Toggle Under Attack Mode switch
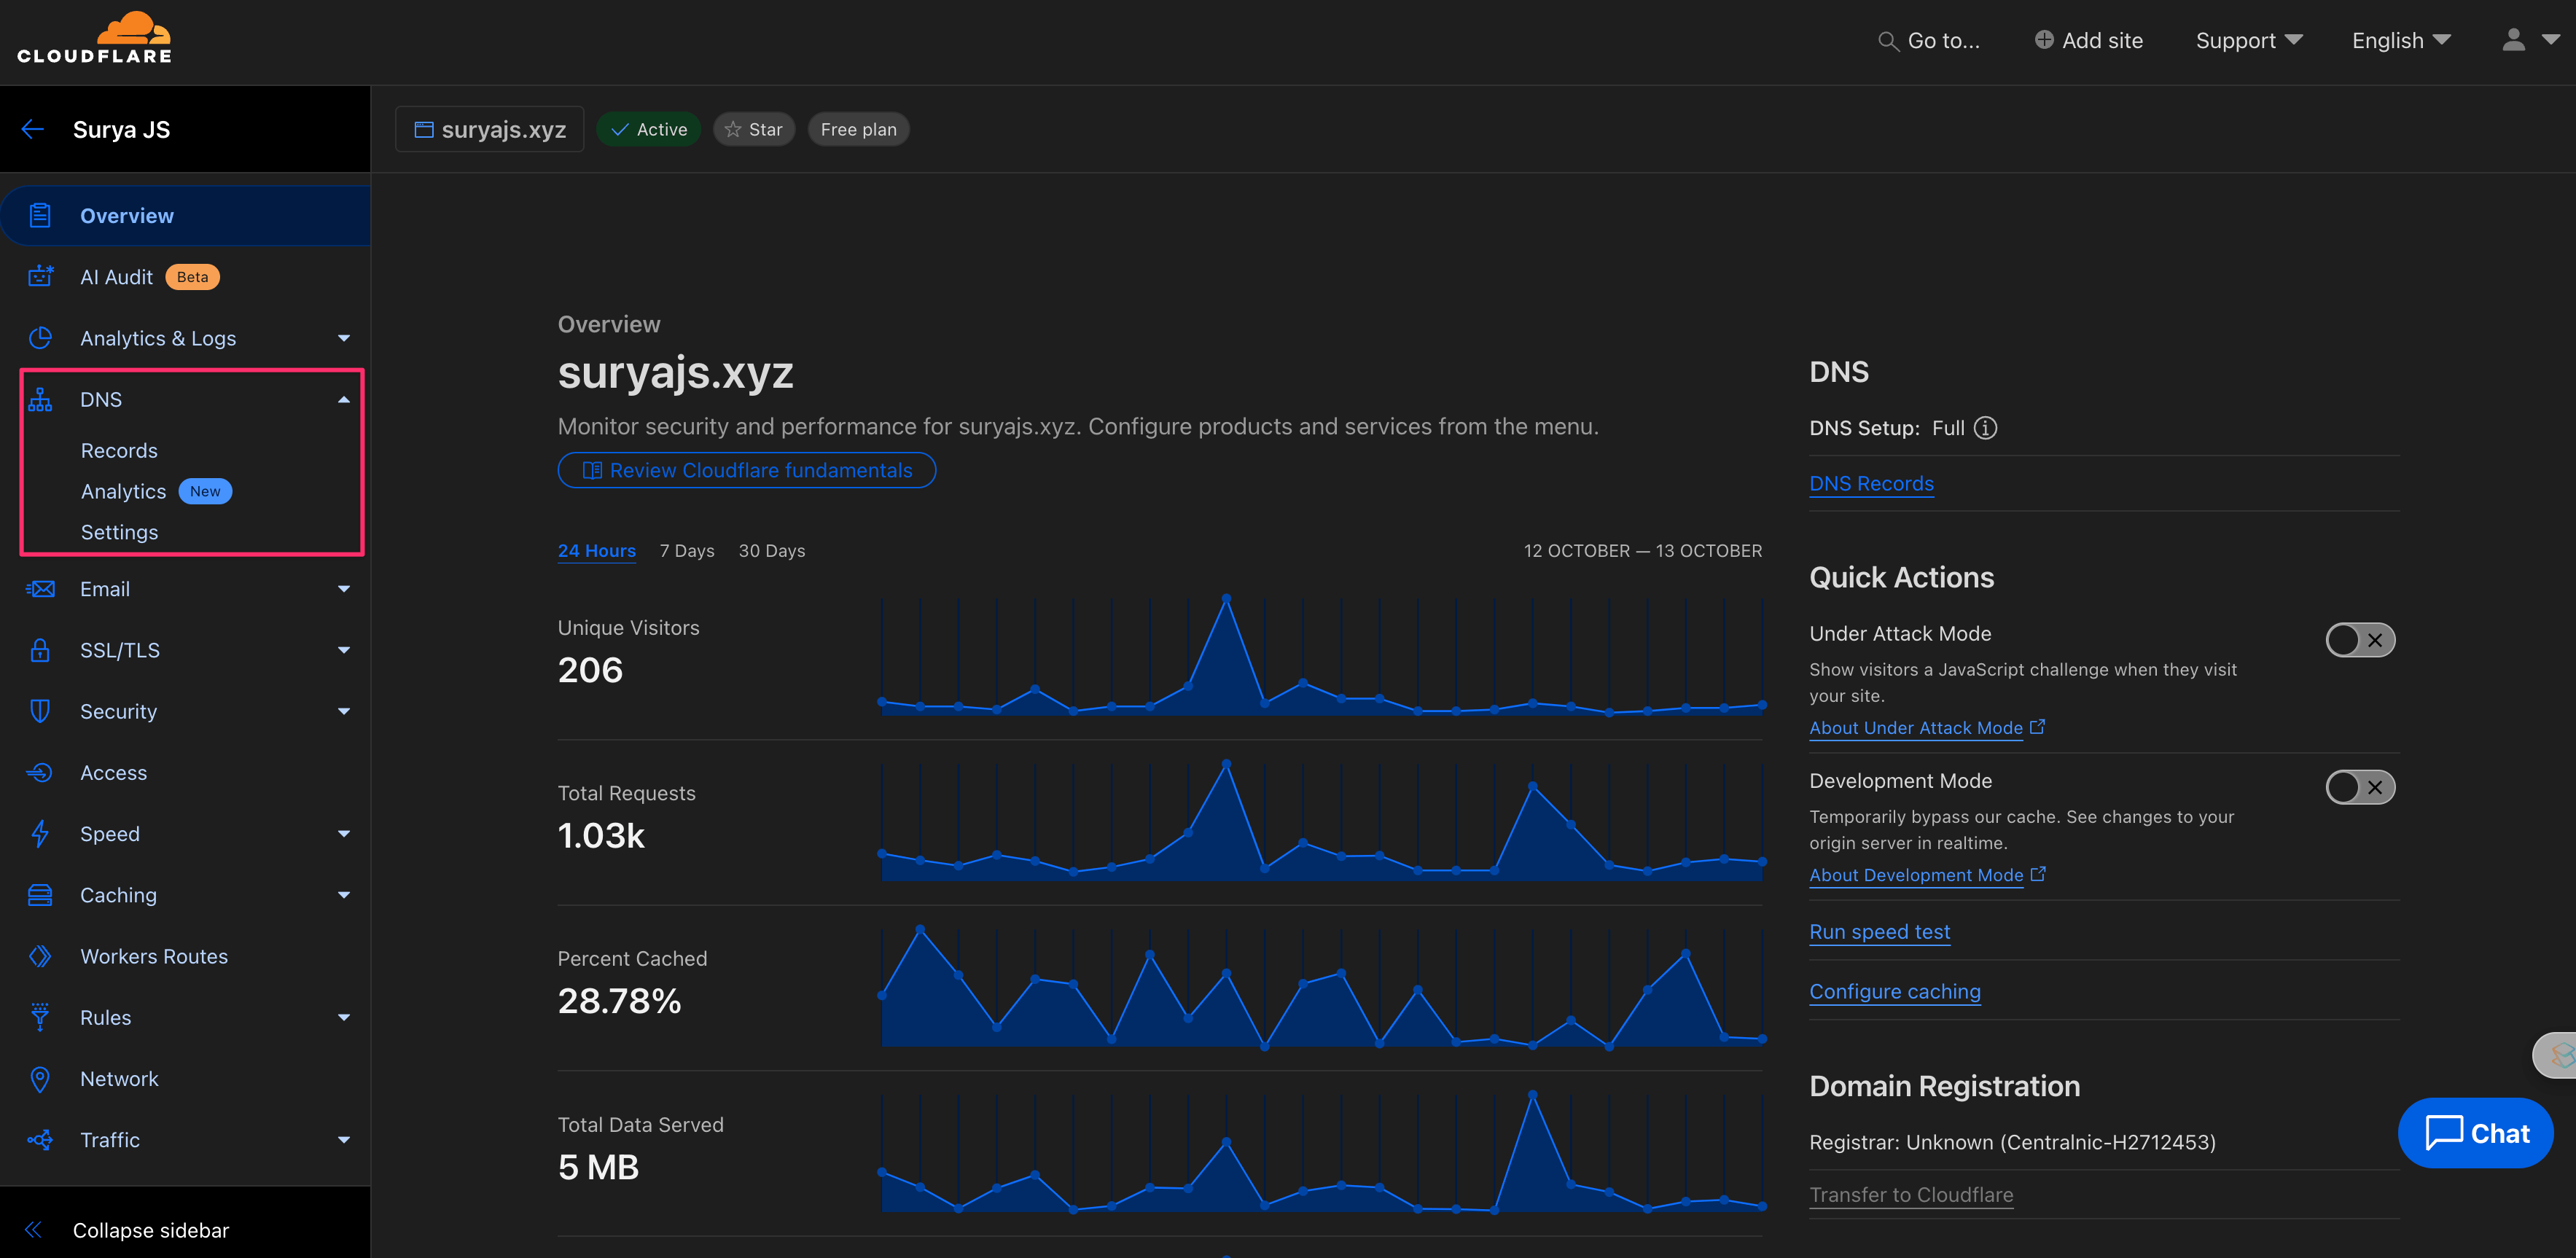 point(2360,640)
